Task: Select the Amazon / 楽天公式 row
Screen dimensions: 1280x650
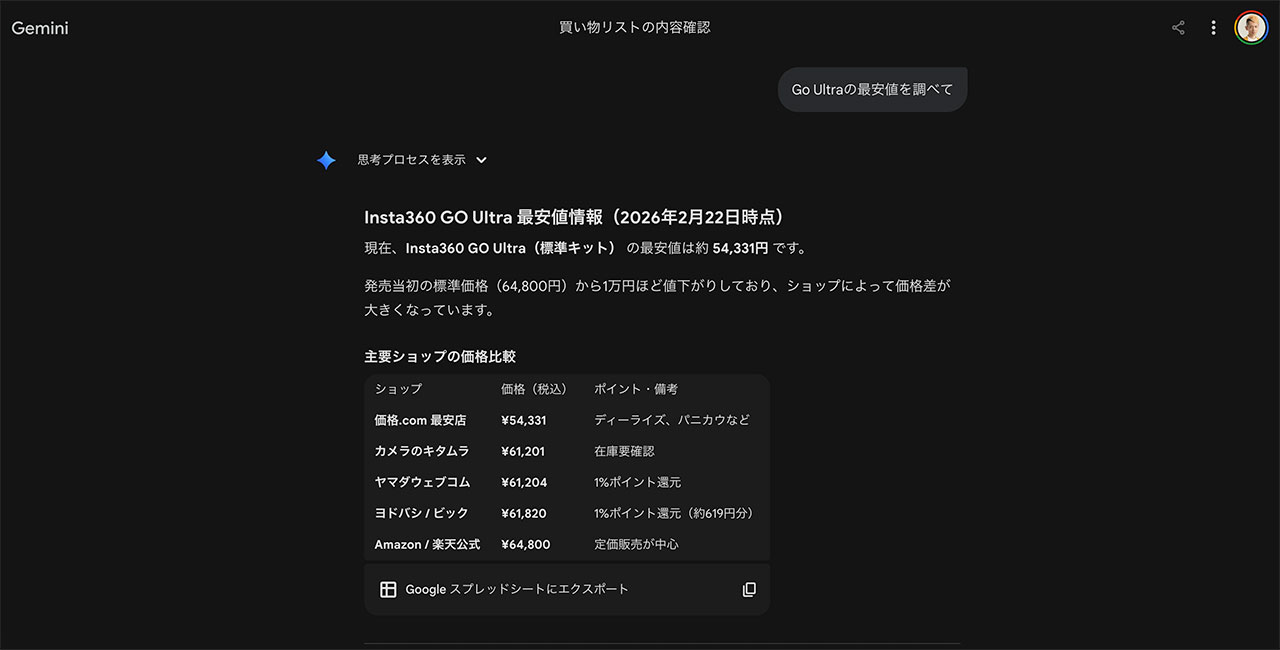Action: click(427, 544)
